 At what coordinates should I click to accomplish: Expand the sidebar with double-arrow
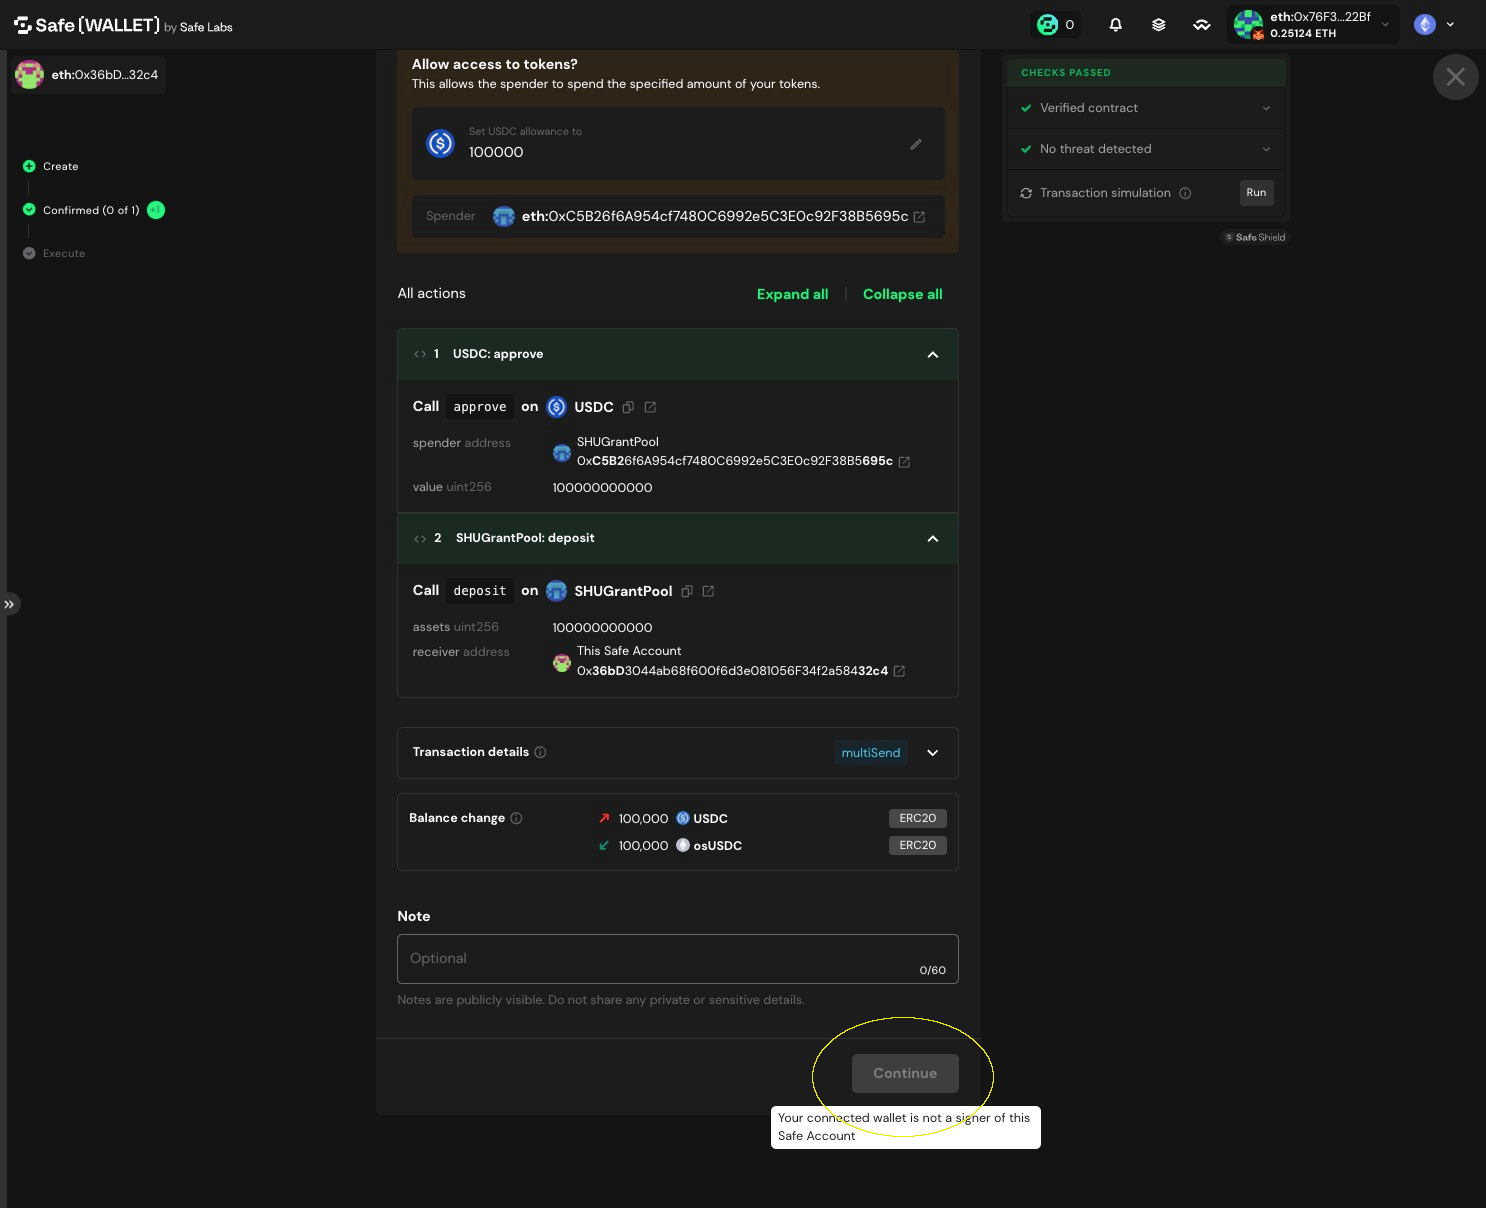point(9,604)
